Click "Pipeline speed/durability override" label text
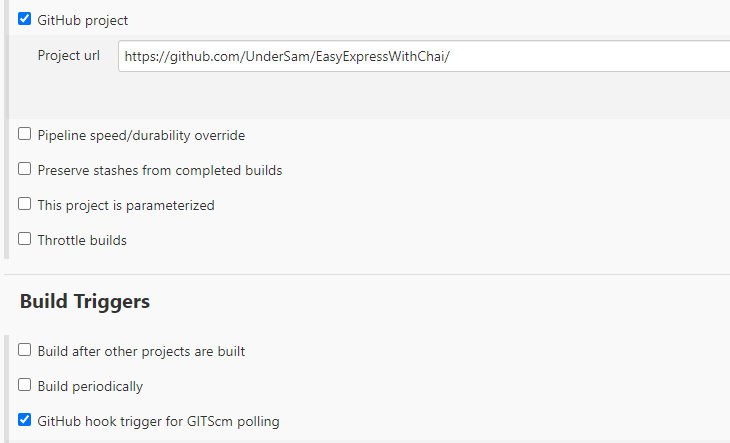Screen dimensions: 730x443 click(141, 135)
